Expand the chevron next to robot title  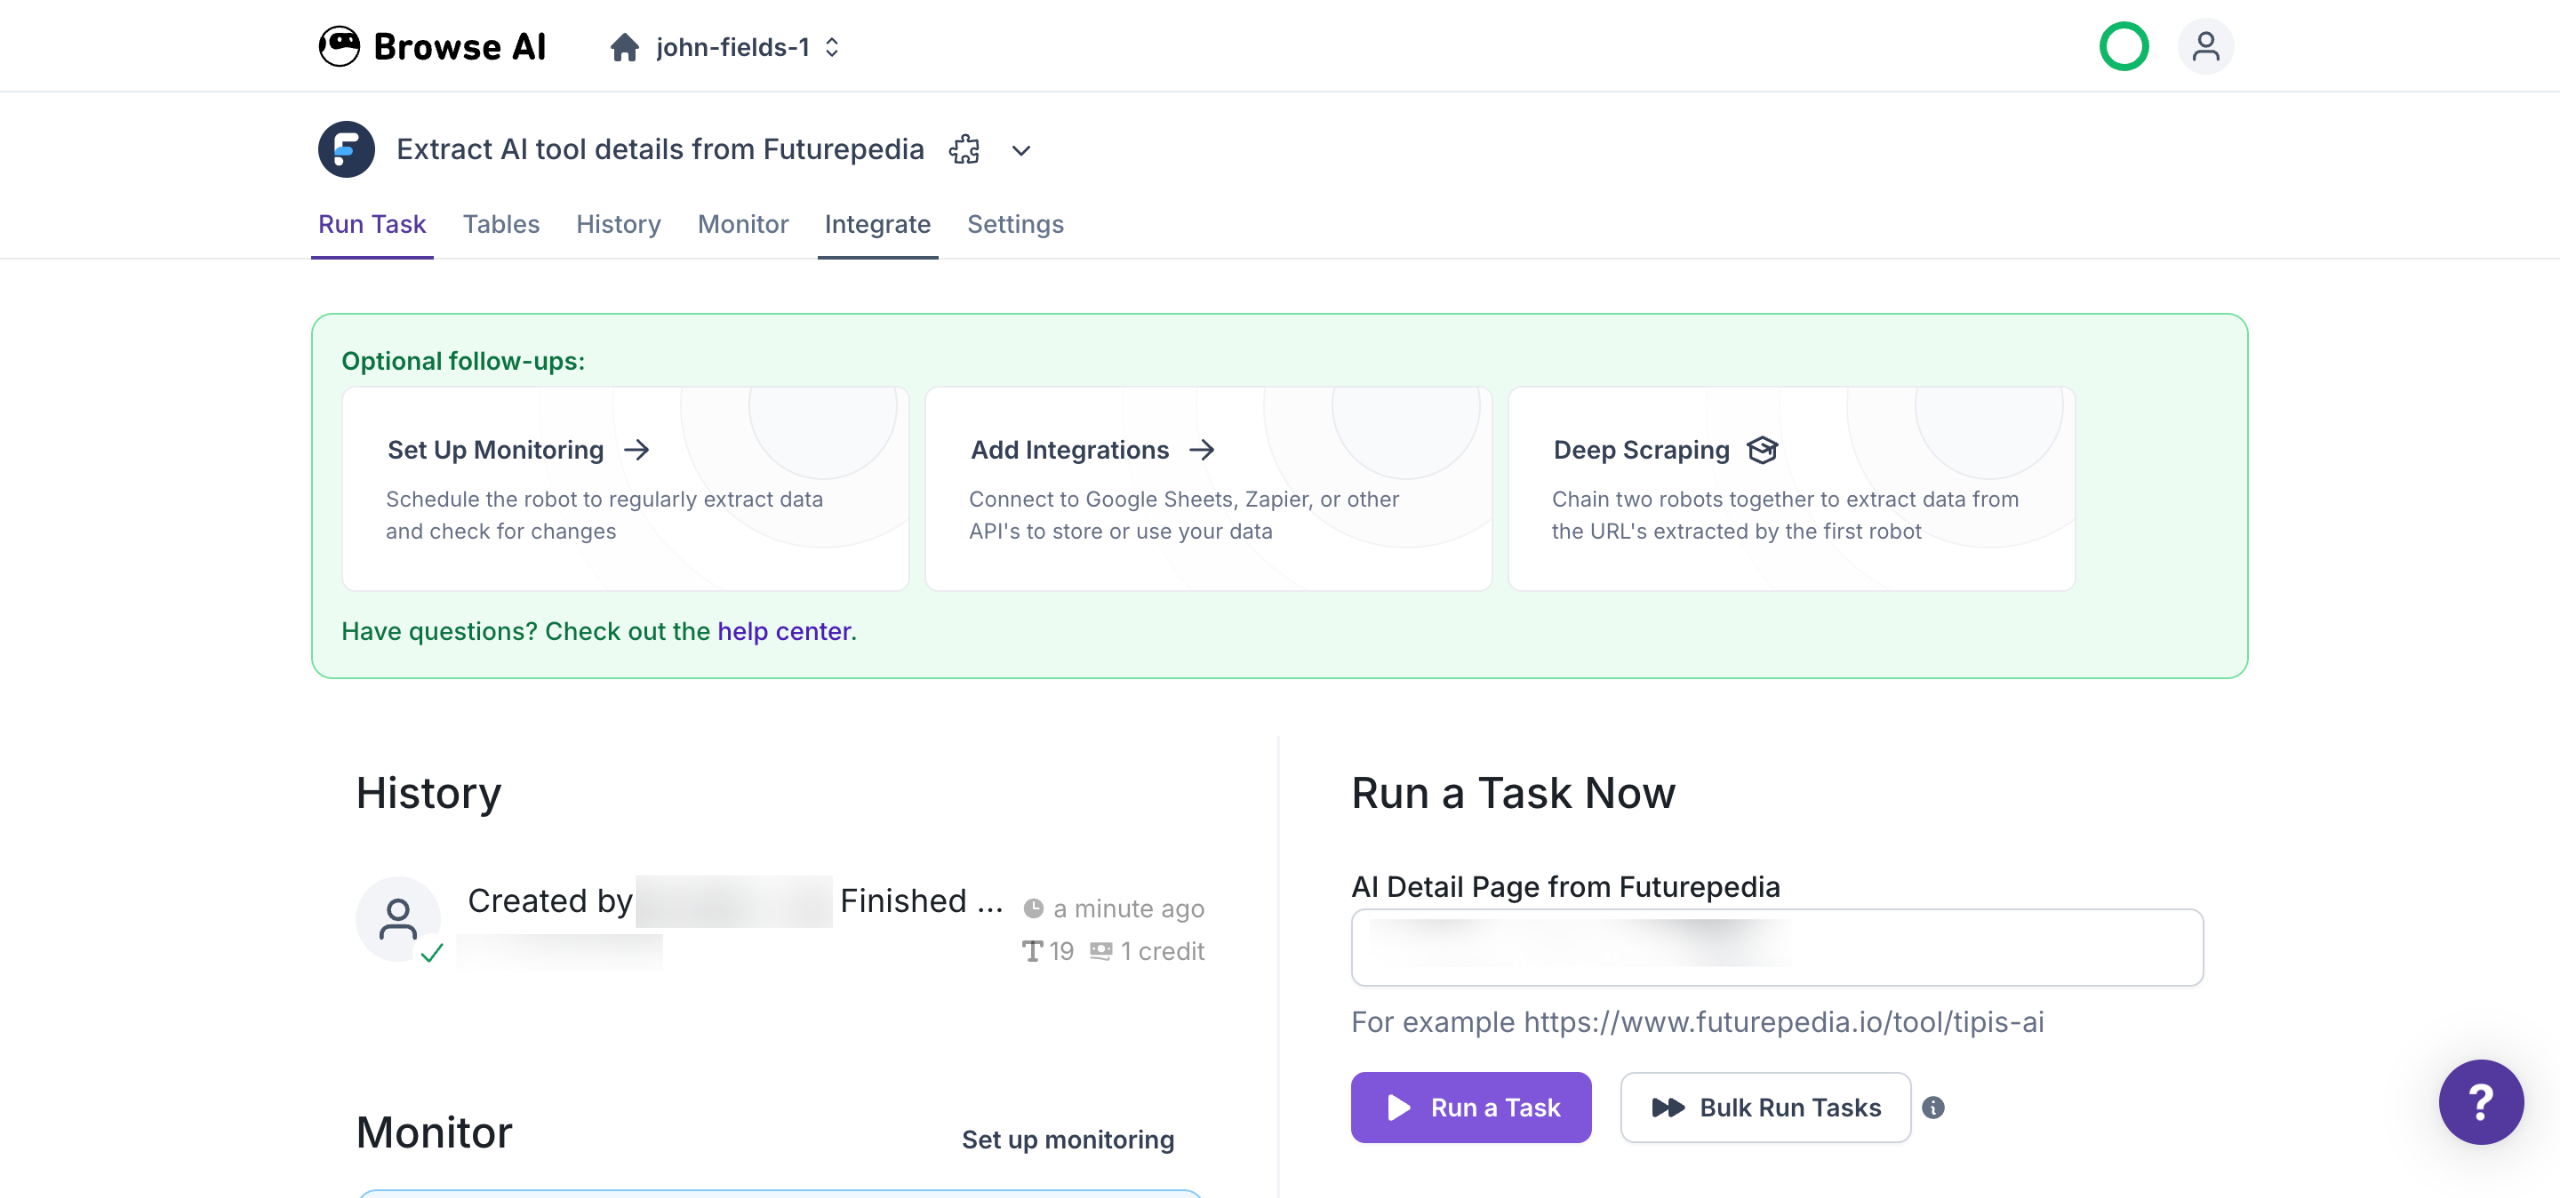pyautogui.click(x=1020, y=150)
